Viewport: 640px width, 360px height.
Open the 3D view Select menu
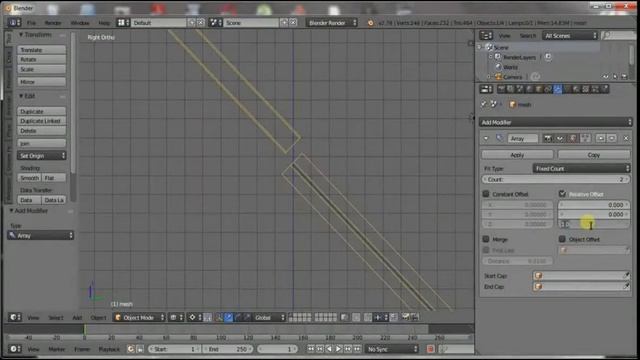pyautogui.click(x=56, y=317)
